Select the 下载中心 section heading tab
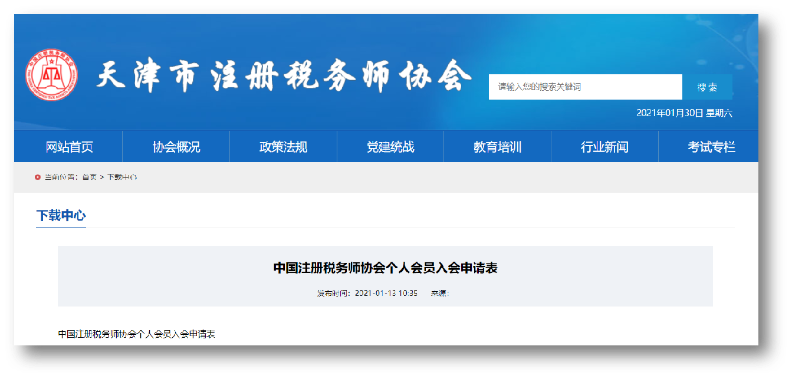This screenshot has width=792, height=379. 61,216
